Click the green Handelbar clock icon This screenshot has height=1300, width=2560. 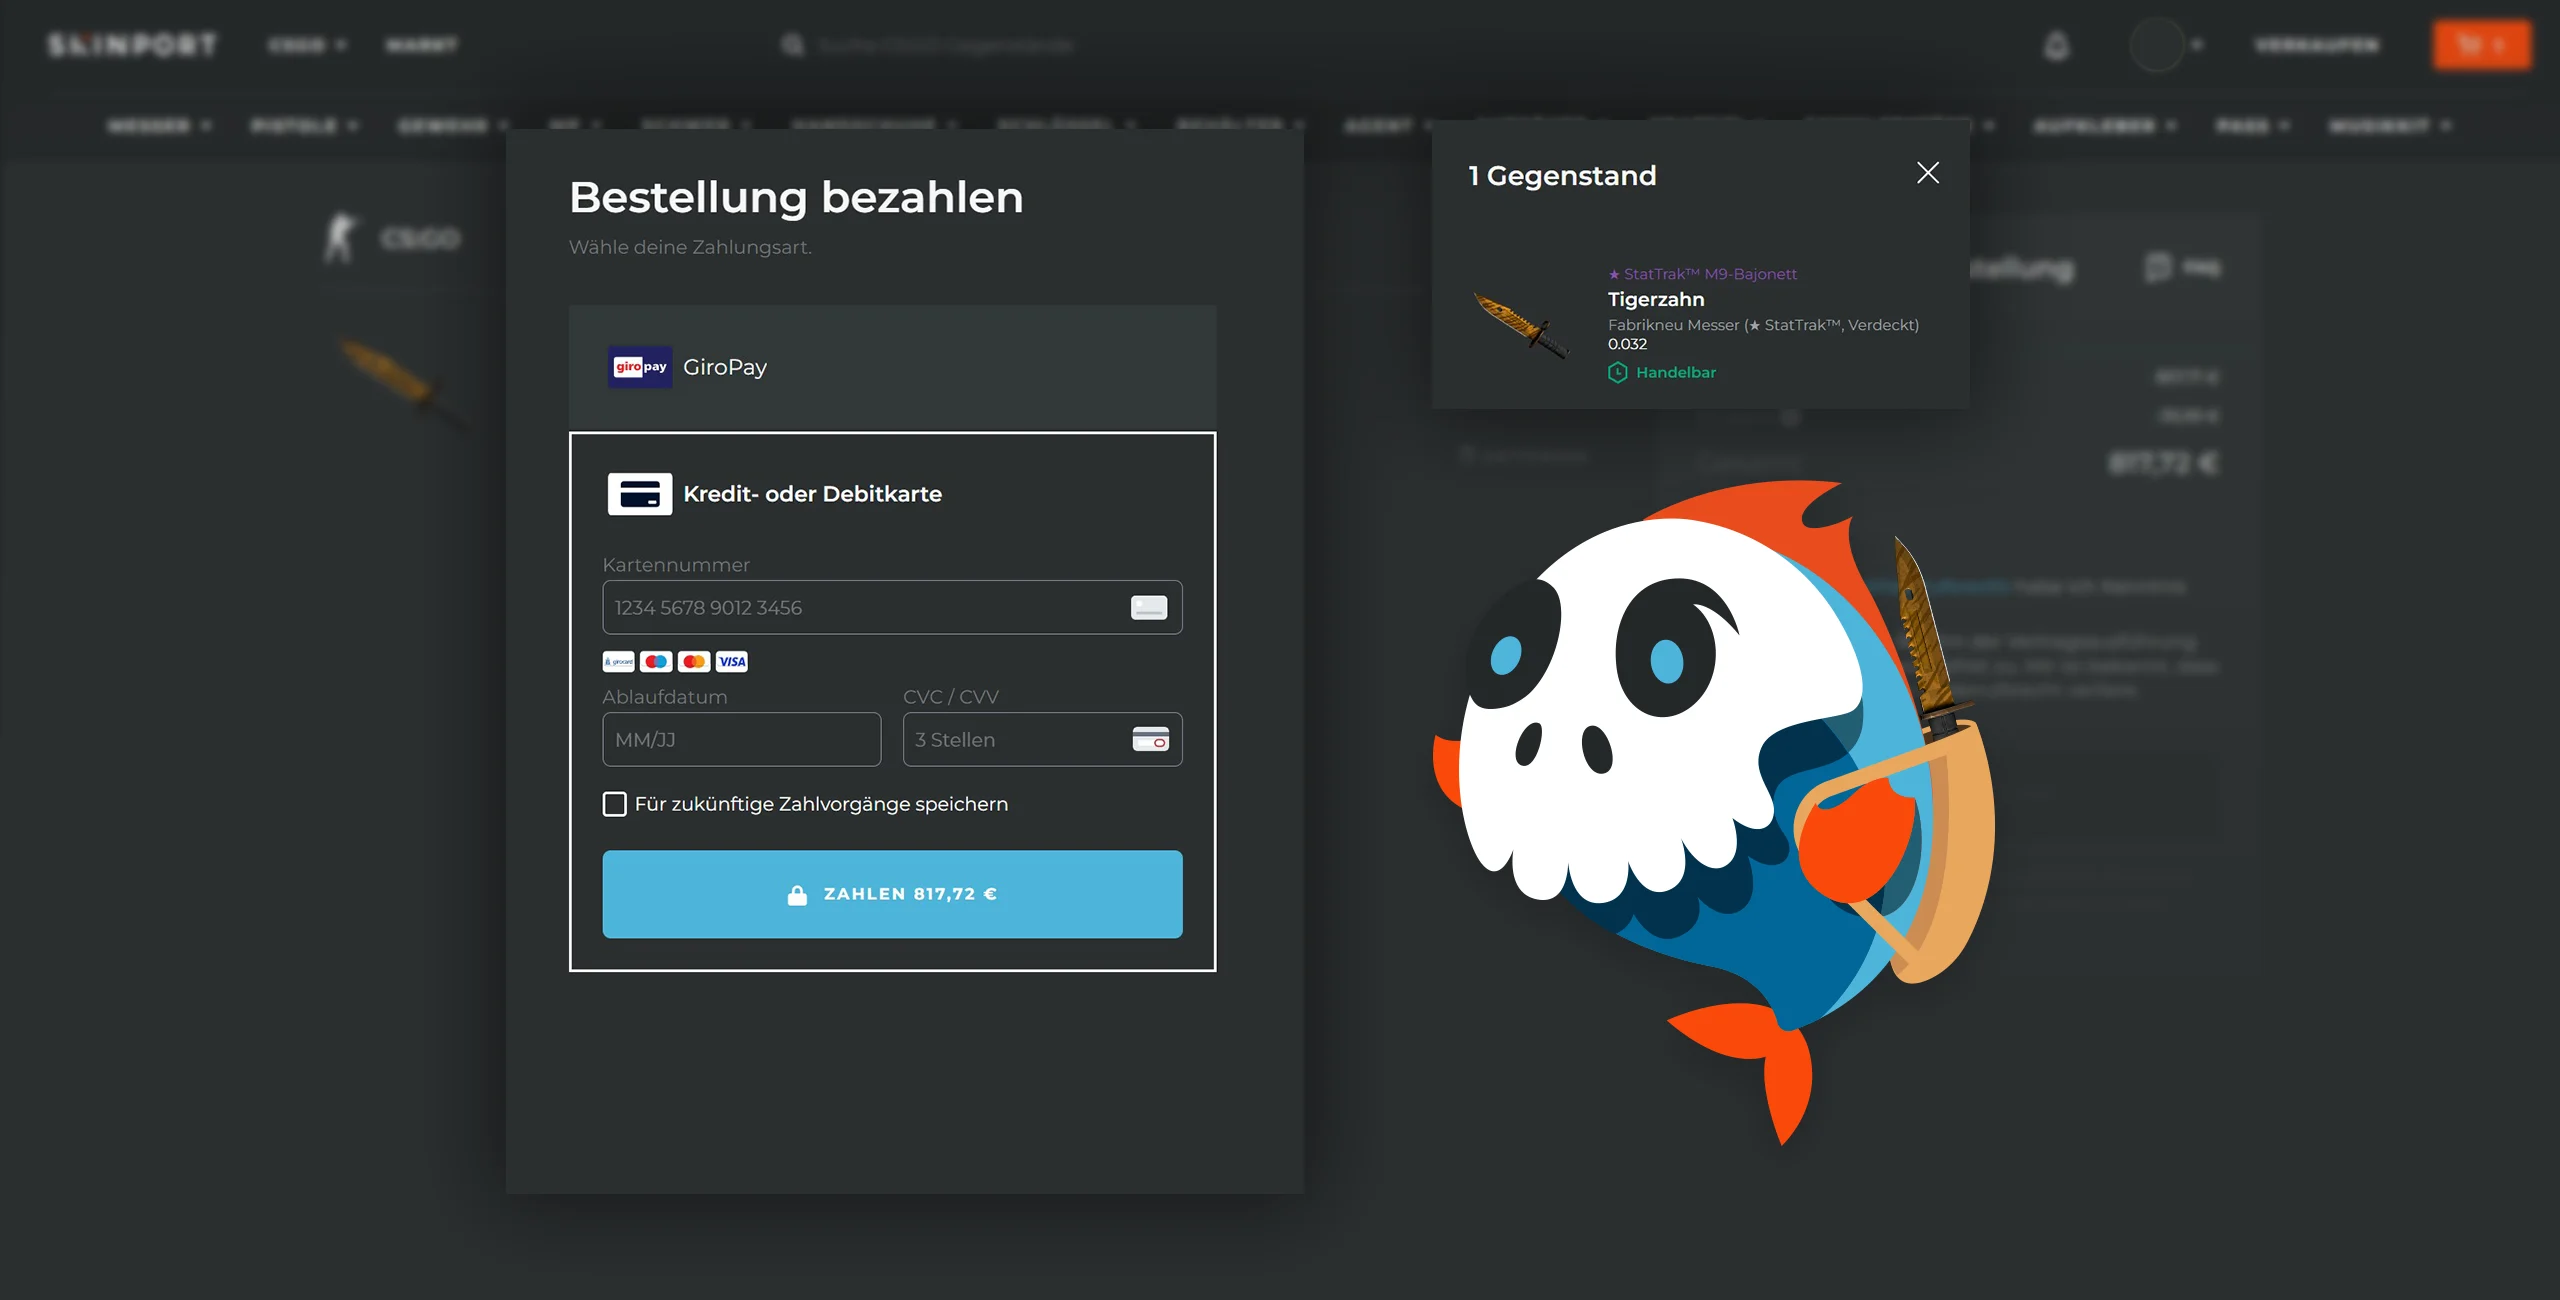(1617, 373)
